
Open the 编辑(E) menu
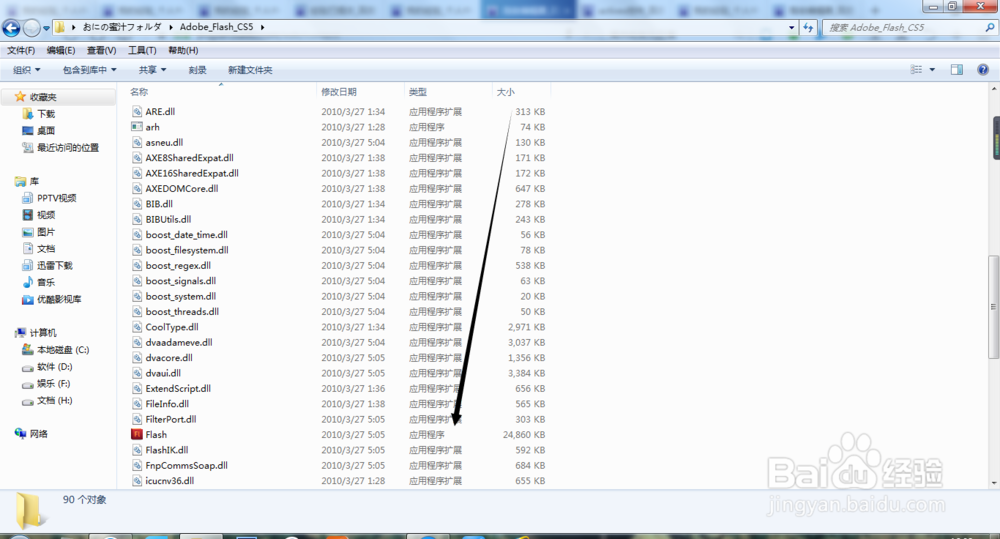click(61, 50)
